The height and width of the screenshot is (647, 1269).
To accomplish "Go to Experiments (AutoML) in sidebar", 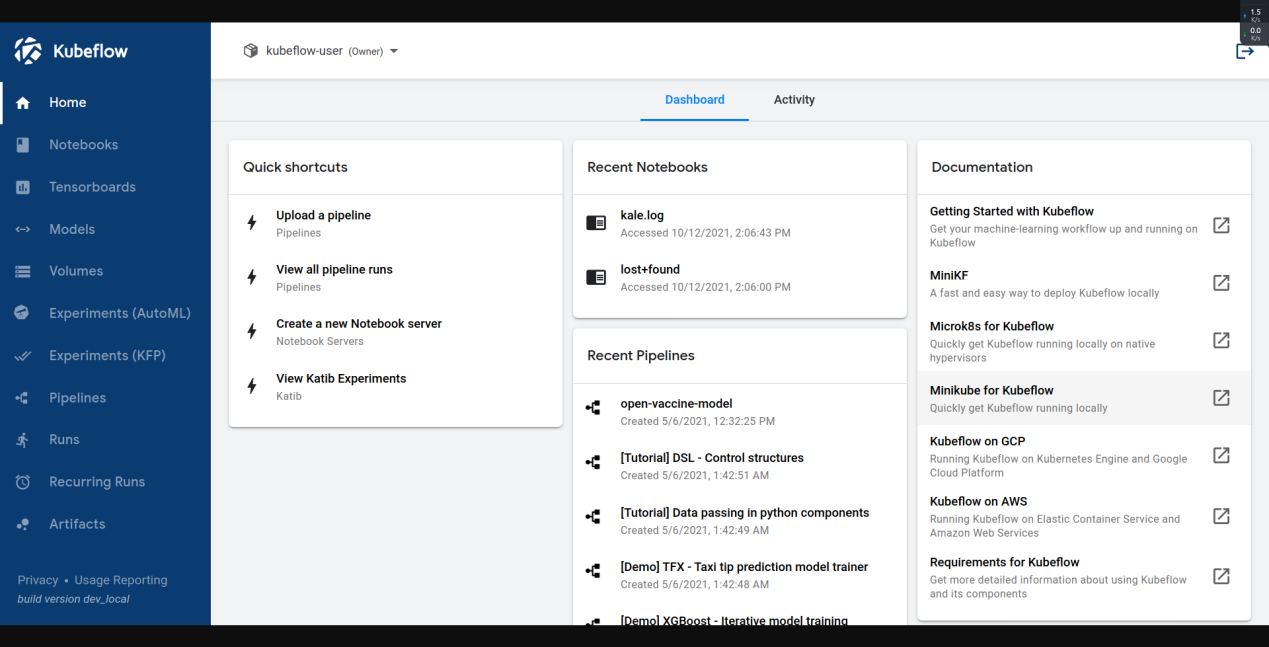I will click(x=119, y=313).
